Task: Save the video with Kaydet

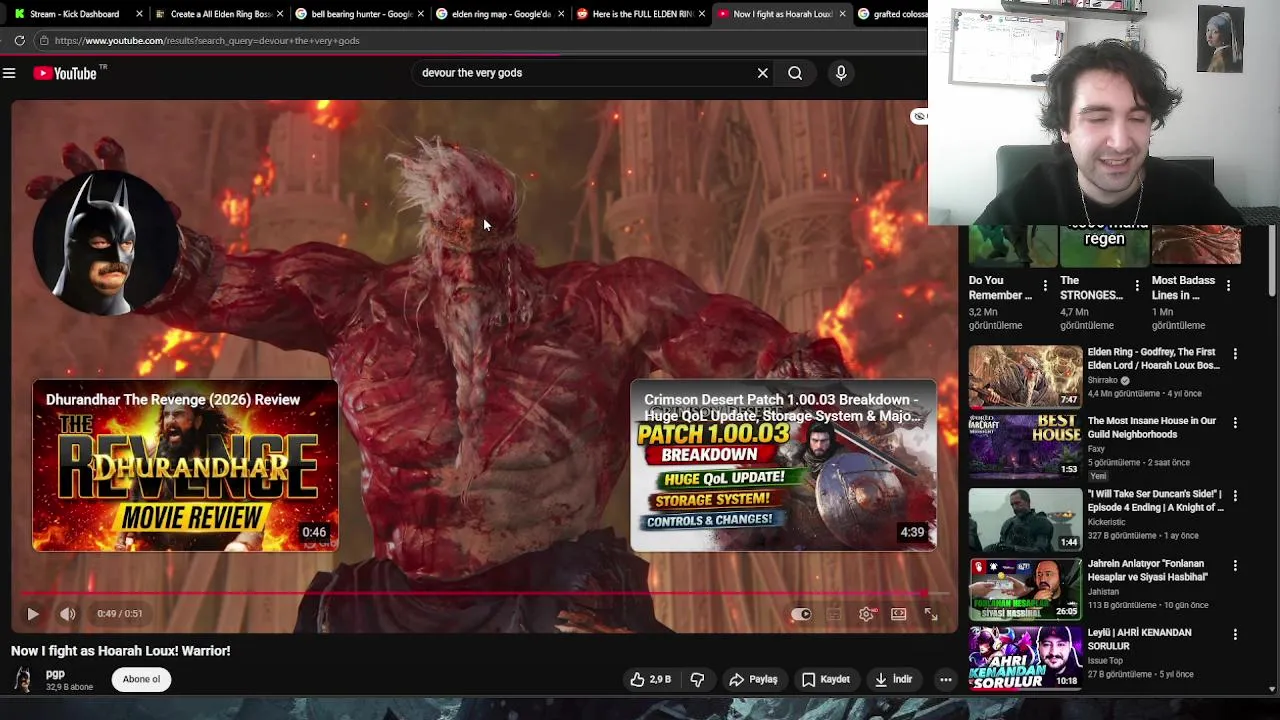Action: coord(825,679)
